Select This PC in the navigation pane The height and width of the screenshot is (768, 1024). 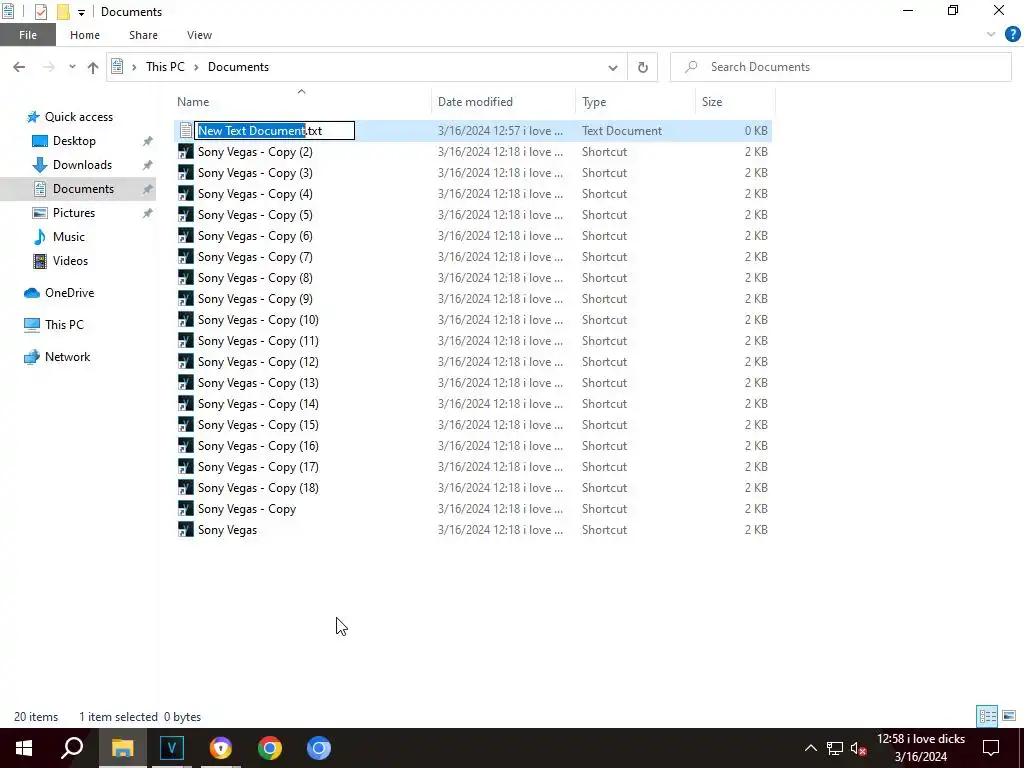click(64, 325)
